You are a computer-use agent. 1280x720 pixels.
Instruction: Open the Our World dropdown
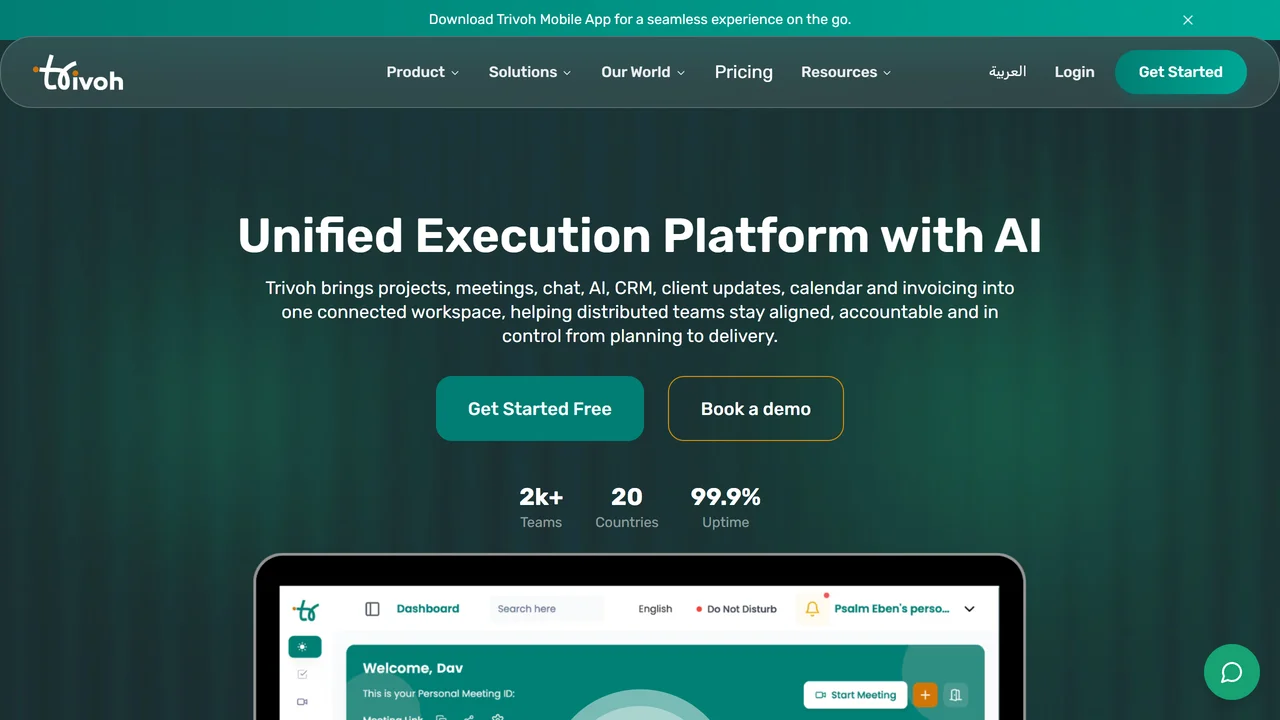click(x=643, y=72)
